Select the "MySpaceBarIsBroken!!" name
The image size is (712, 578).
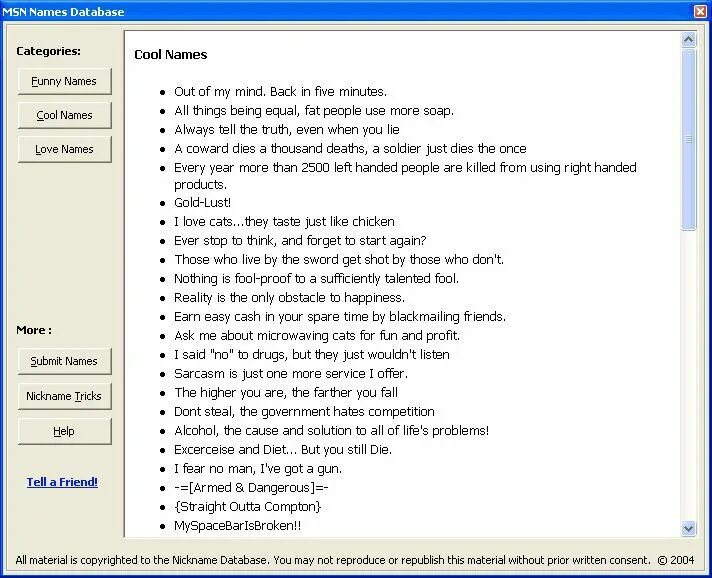tap(237, 526)
